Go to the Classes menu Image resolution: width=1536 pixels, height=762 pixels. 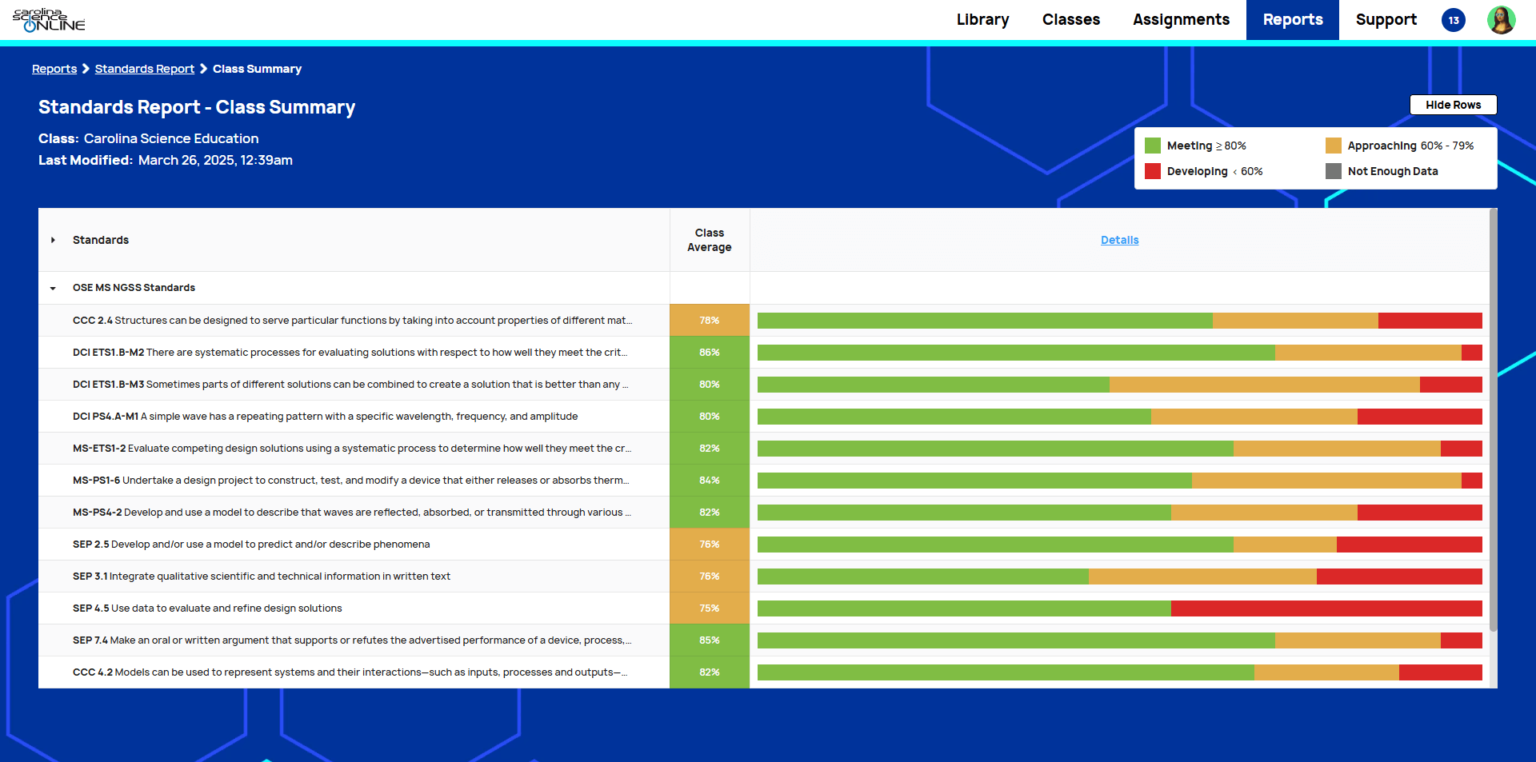1070,20
